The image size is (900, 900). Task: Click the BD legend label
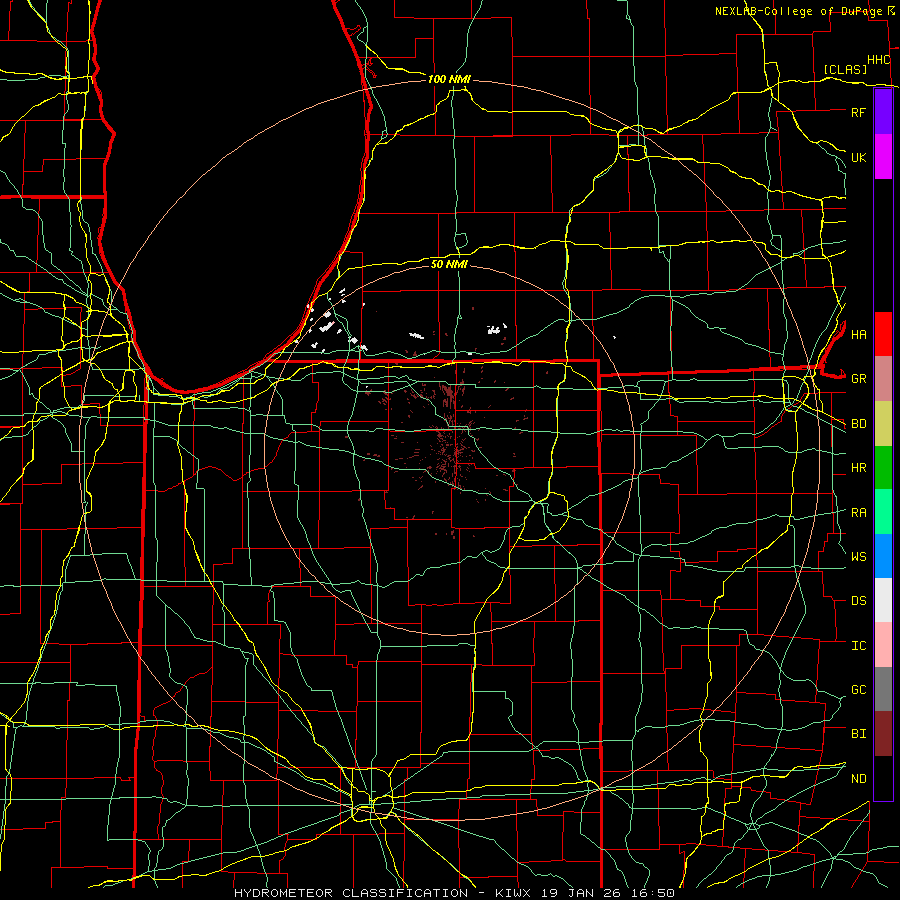(x=858, y=424)
